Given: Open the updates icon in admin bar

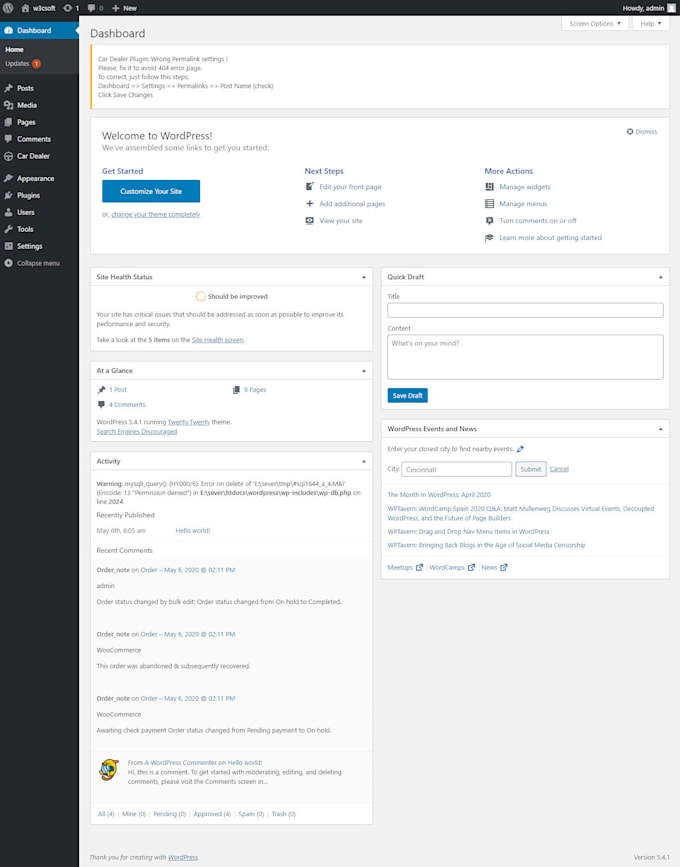Looking at the screenshot, I should (67, 8).
